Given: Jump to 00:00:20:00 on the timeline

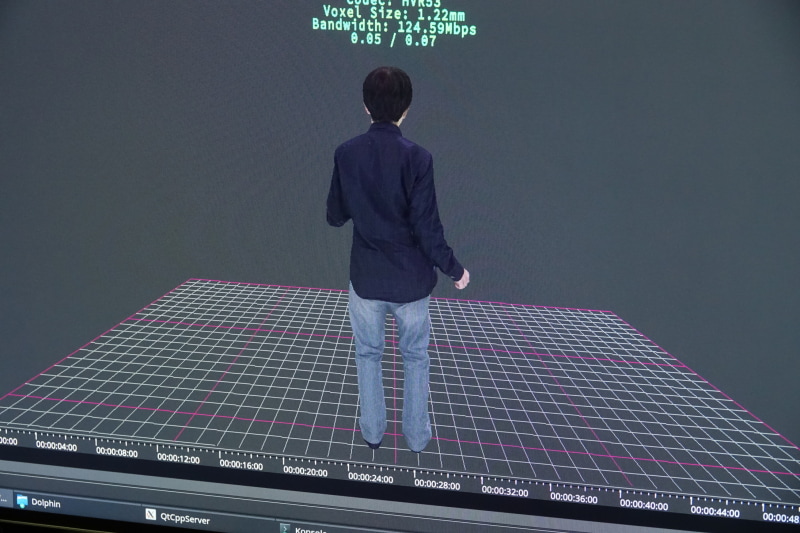Looking at the screenshot, I should (305, 471).
